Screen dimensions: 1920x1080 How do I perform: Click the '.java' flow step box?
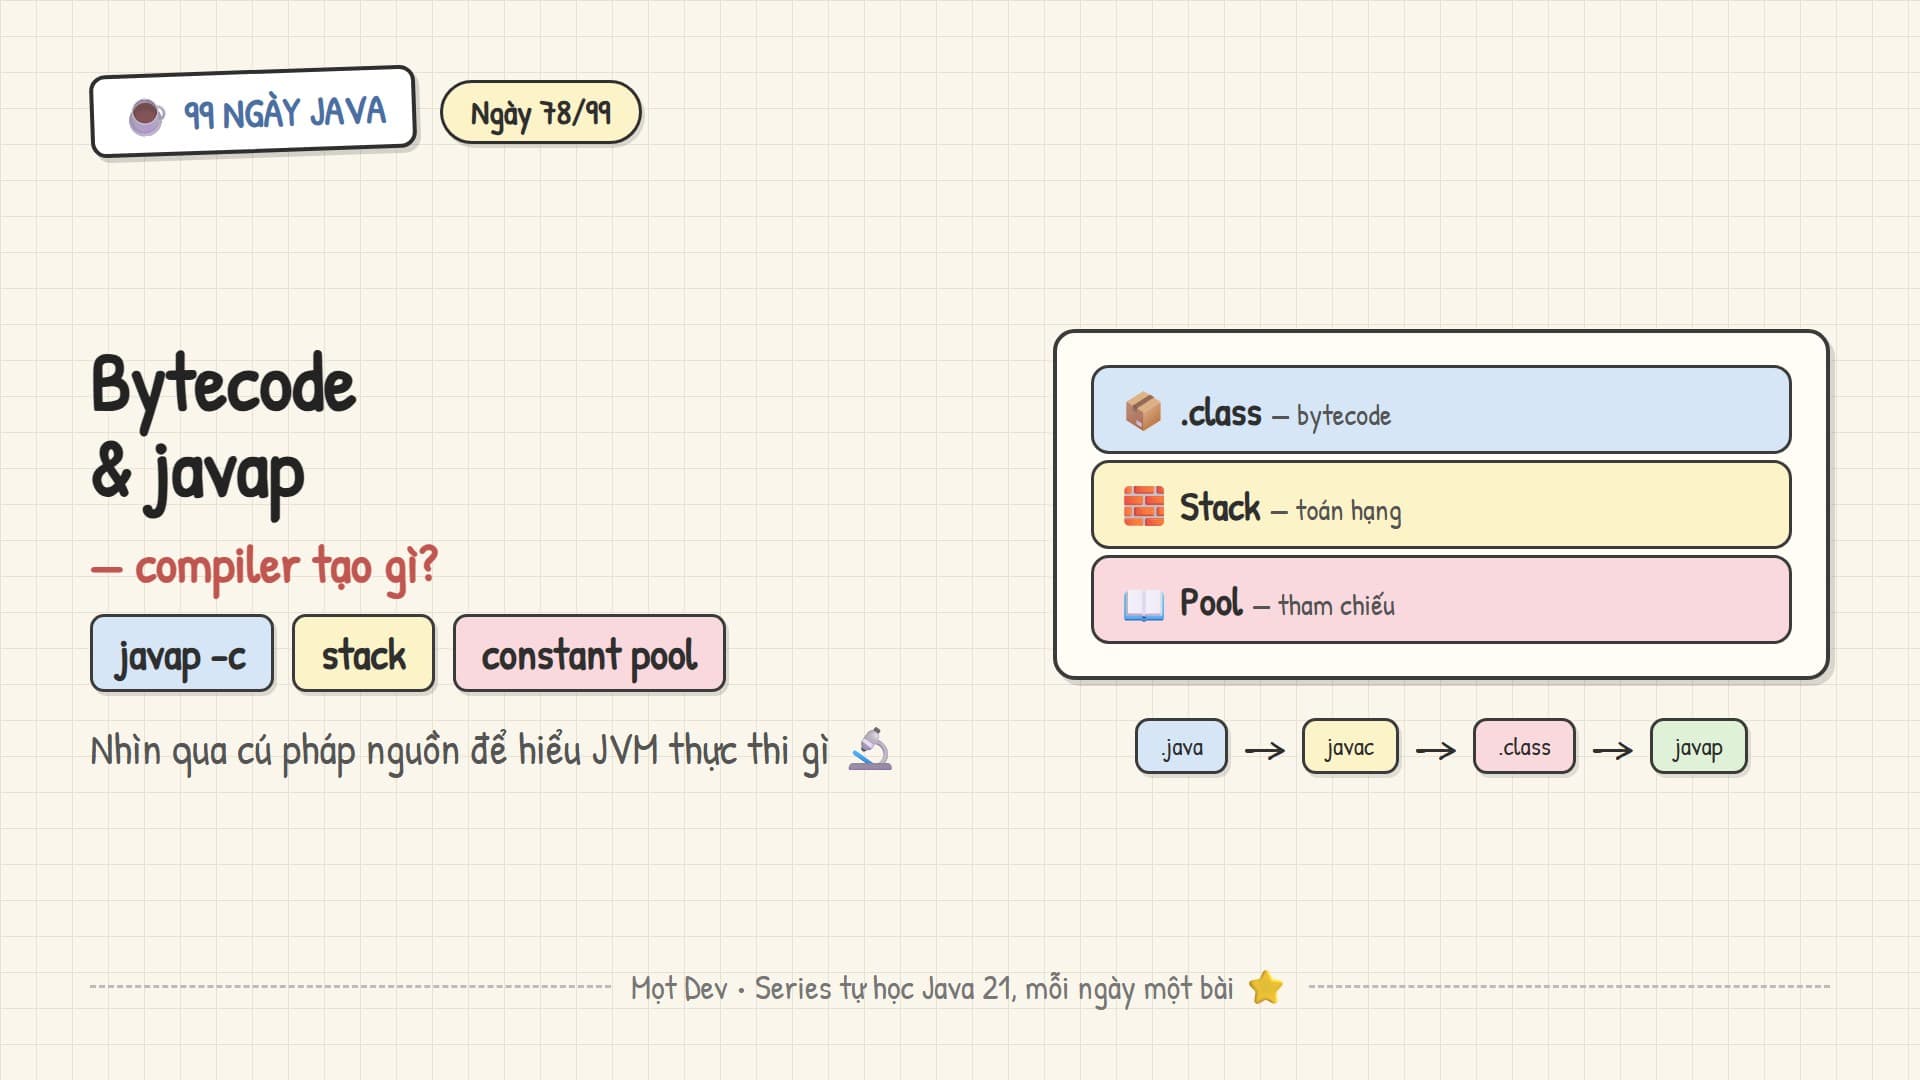[x=1181, y=747]
